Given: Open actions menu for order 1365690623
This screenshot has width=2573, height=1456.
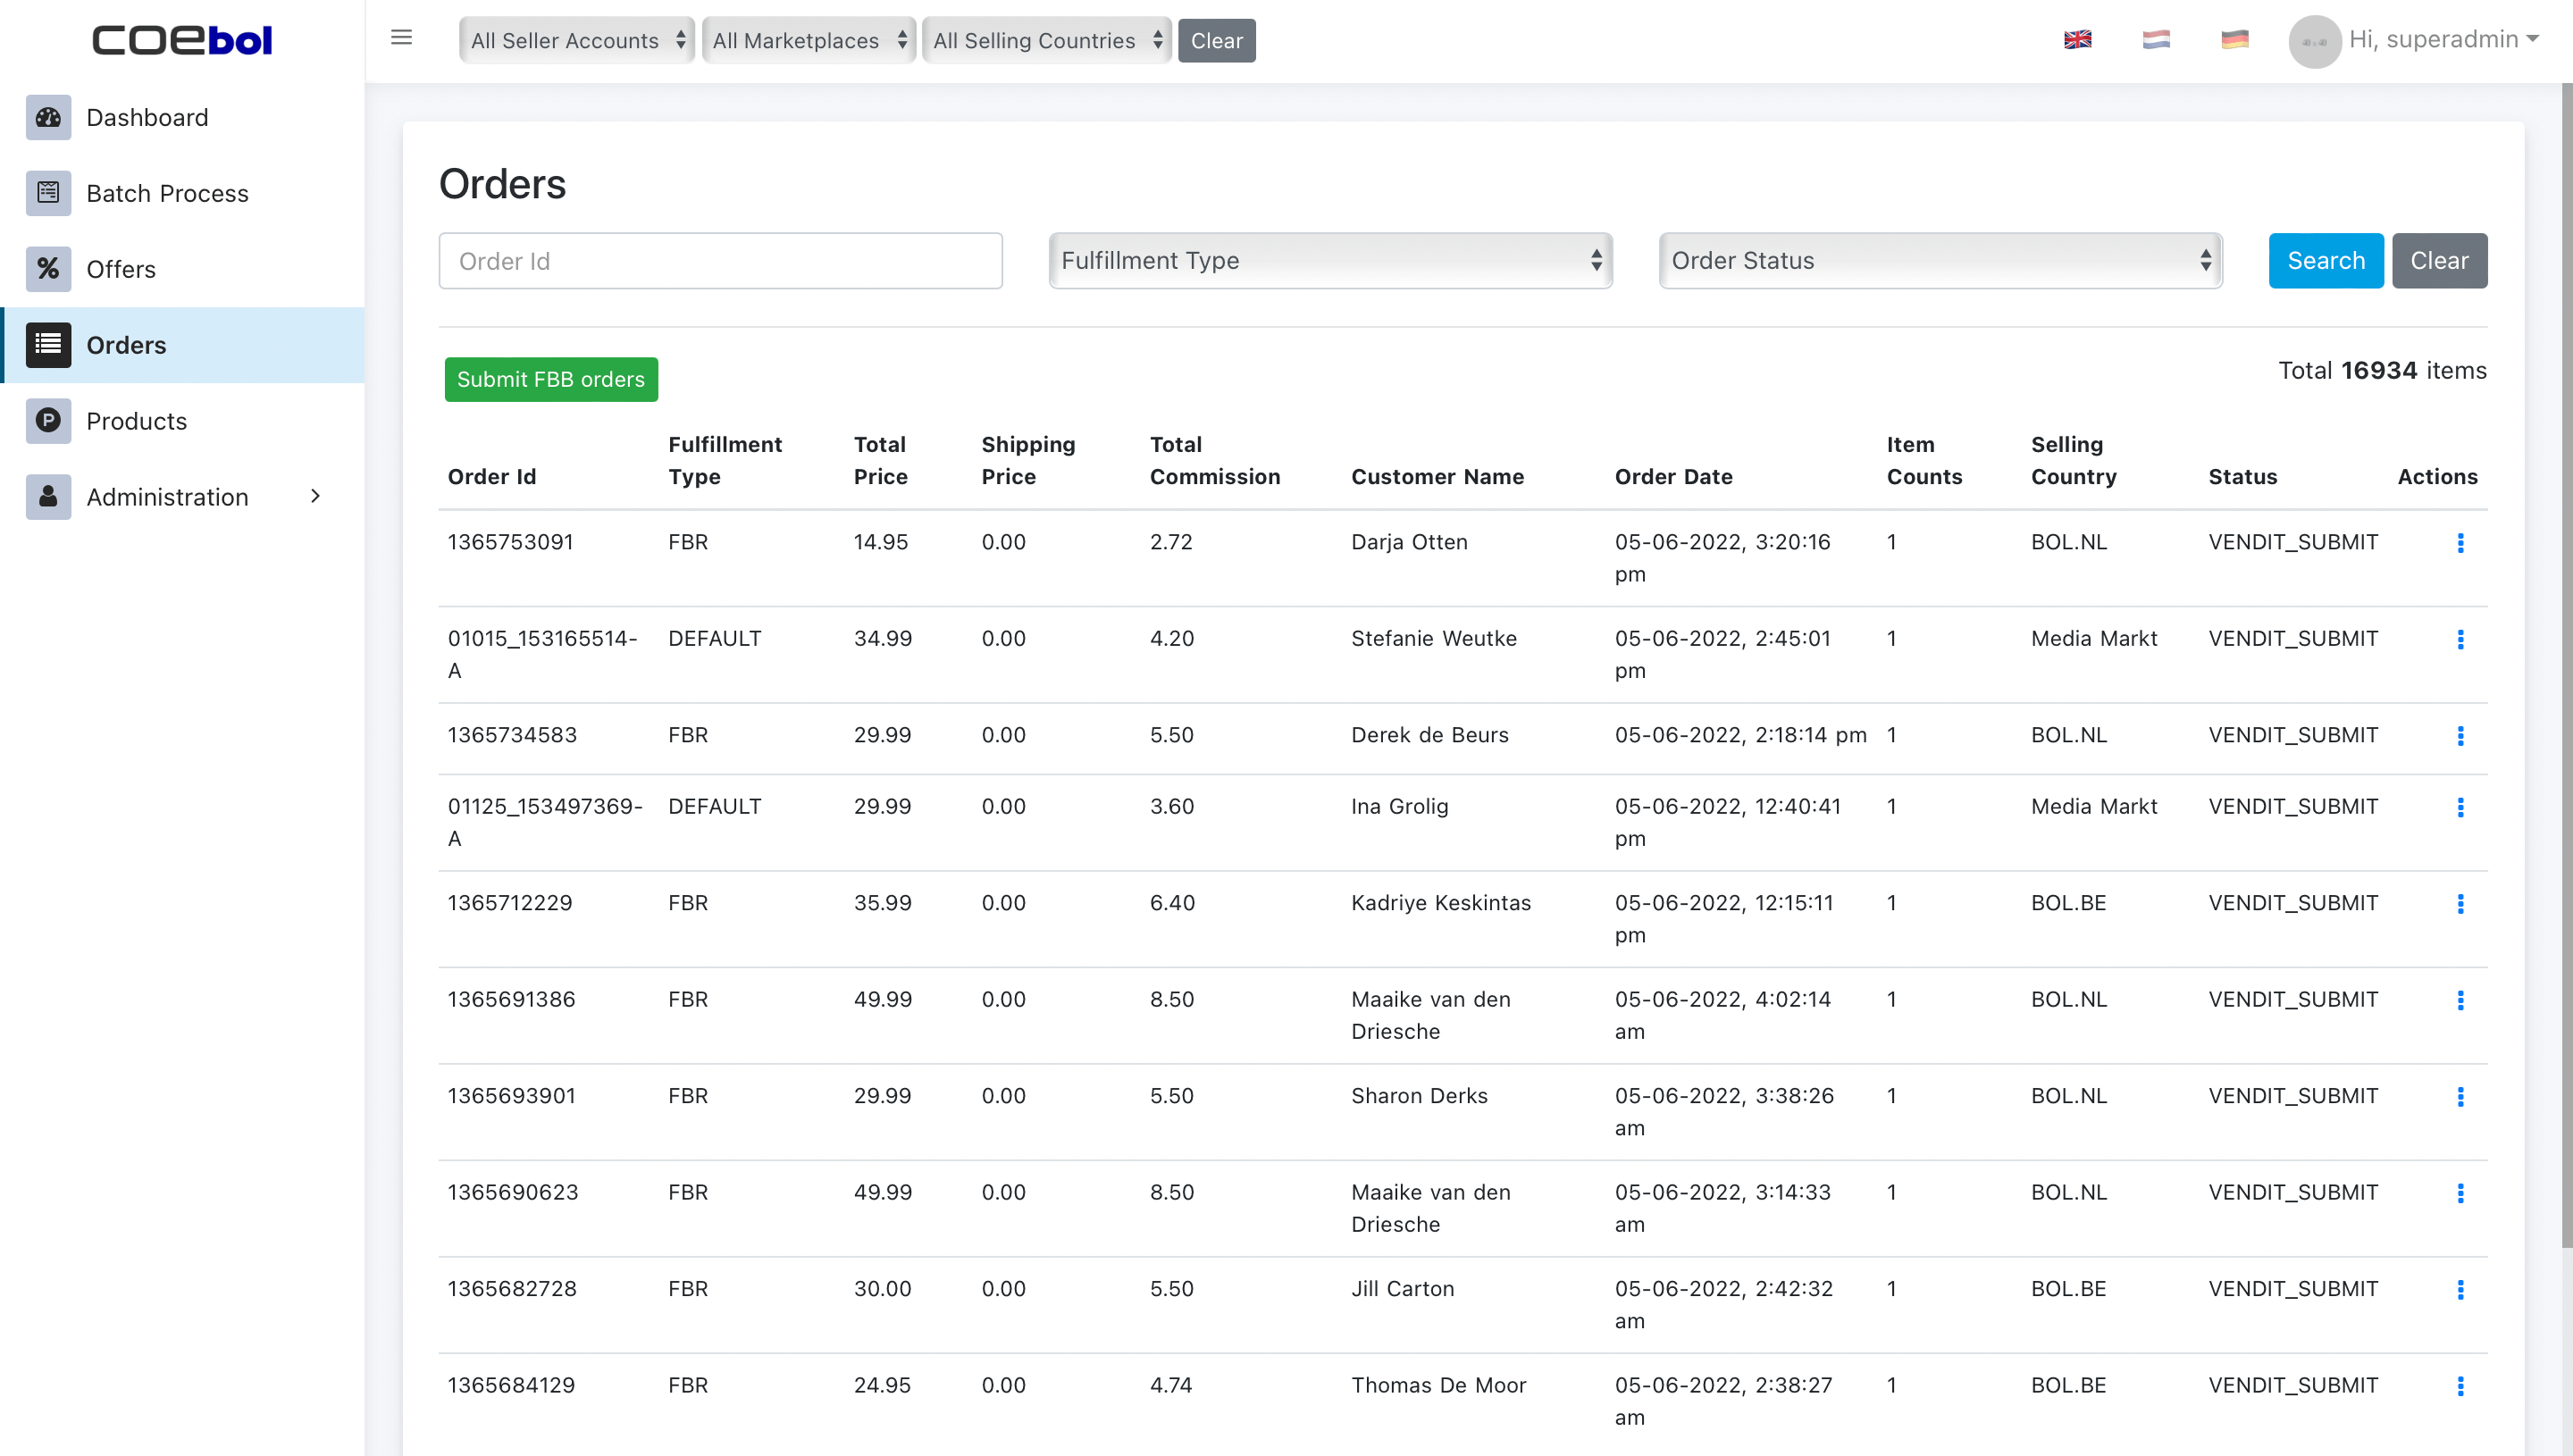Looking at the screenshot, I should tap(2460, 1193).
